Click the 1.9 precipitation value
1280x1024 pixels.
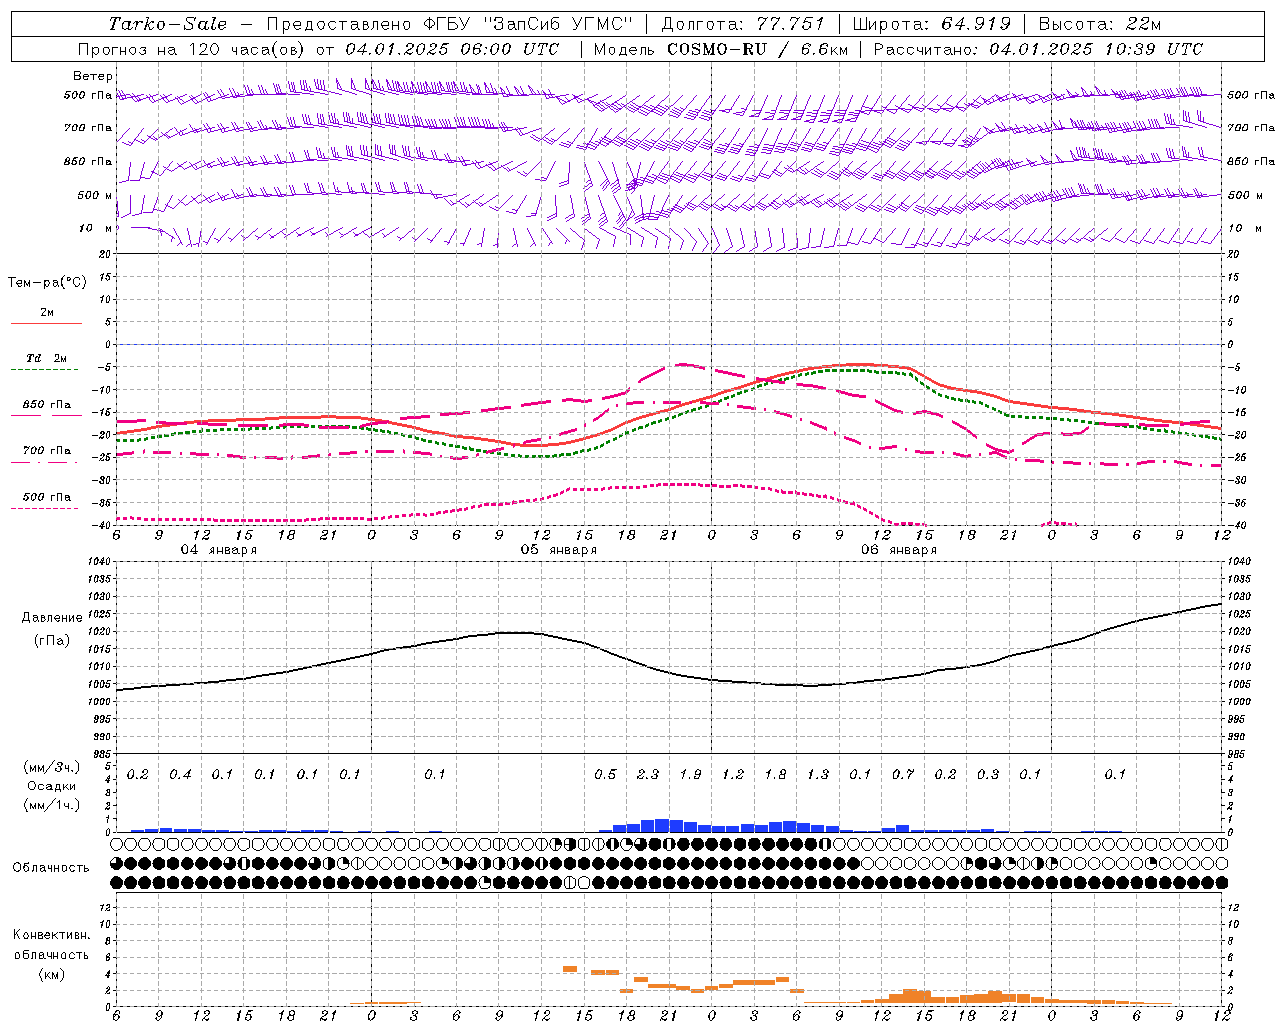tap(691, 774)
